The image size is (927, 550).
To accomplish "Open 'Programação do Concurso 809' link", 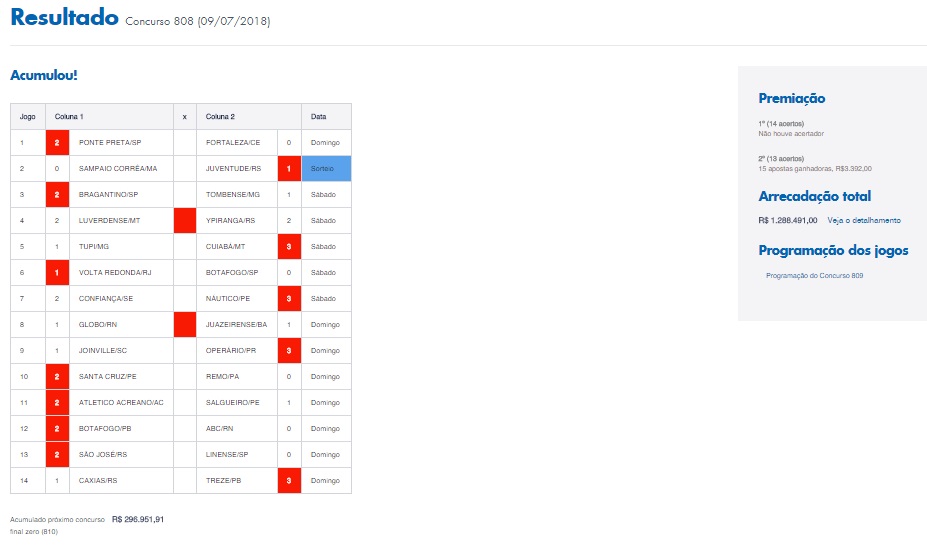I will [814, 275].
